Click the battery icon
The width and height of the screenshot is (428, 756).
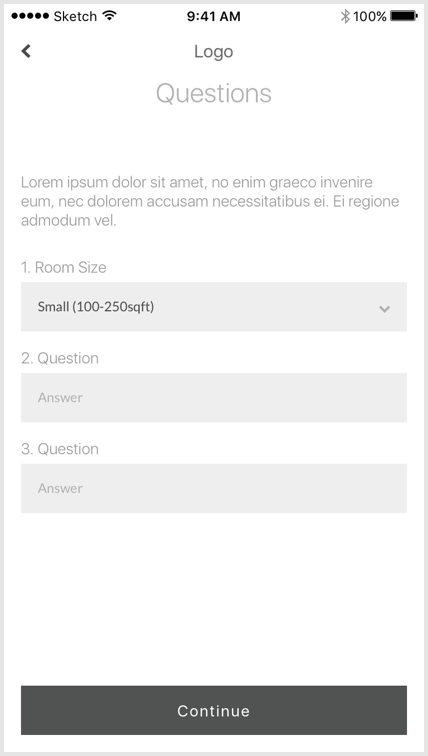[404, 16]
